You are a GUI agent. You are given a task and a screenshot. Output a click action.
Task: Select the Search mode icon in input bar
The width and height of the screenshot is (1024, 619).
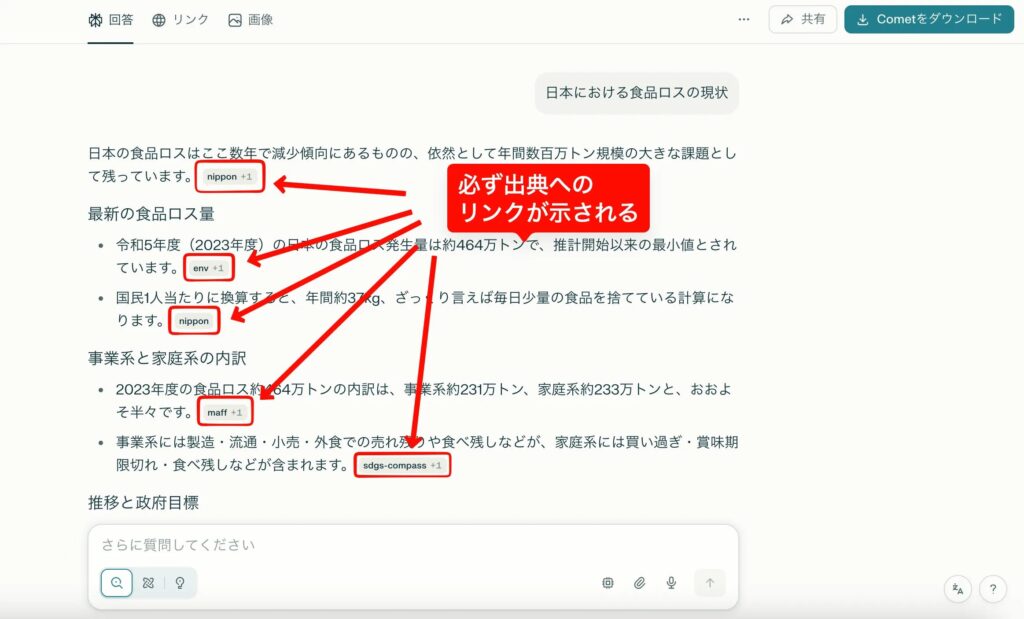coord(117,583)
